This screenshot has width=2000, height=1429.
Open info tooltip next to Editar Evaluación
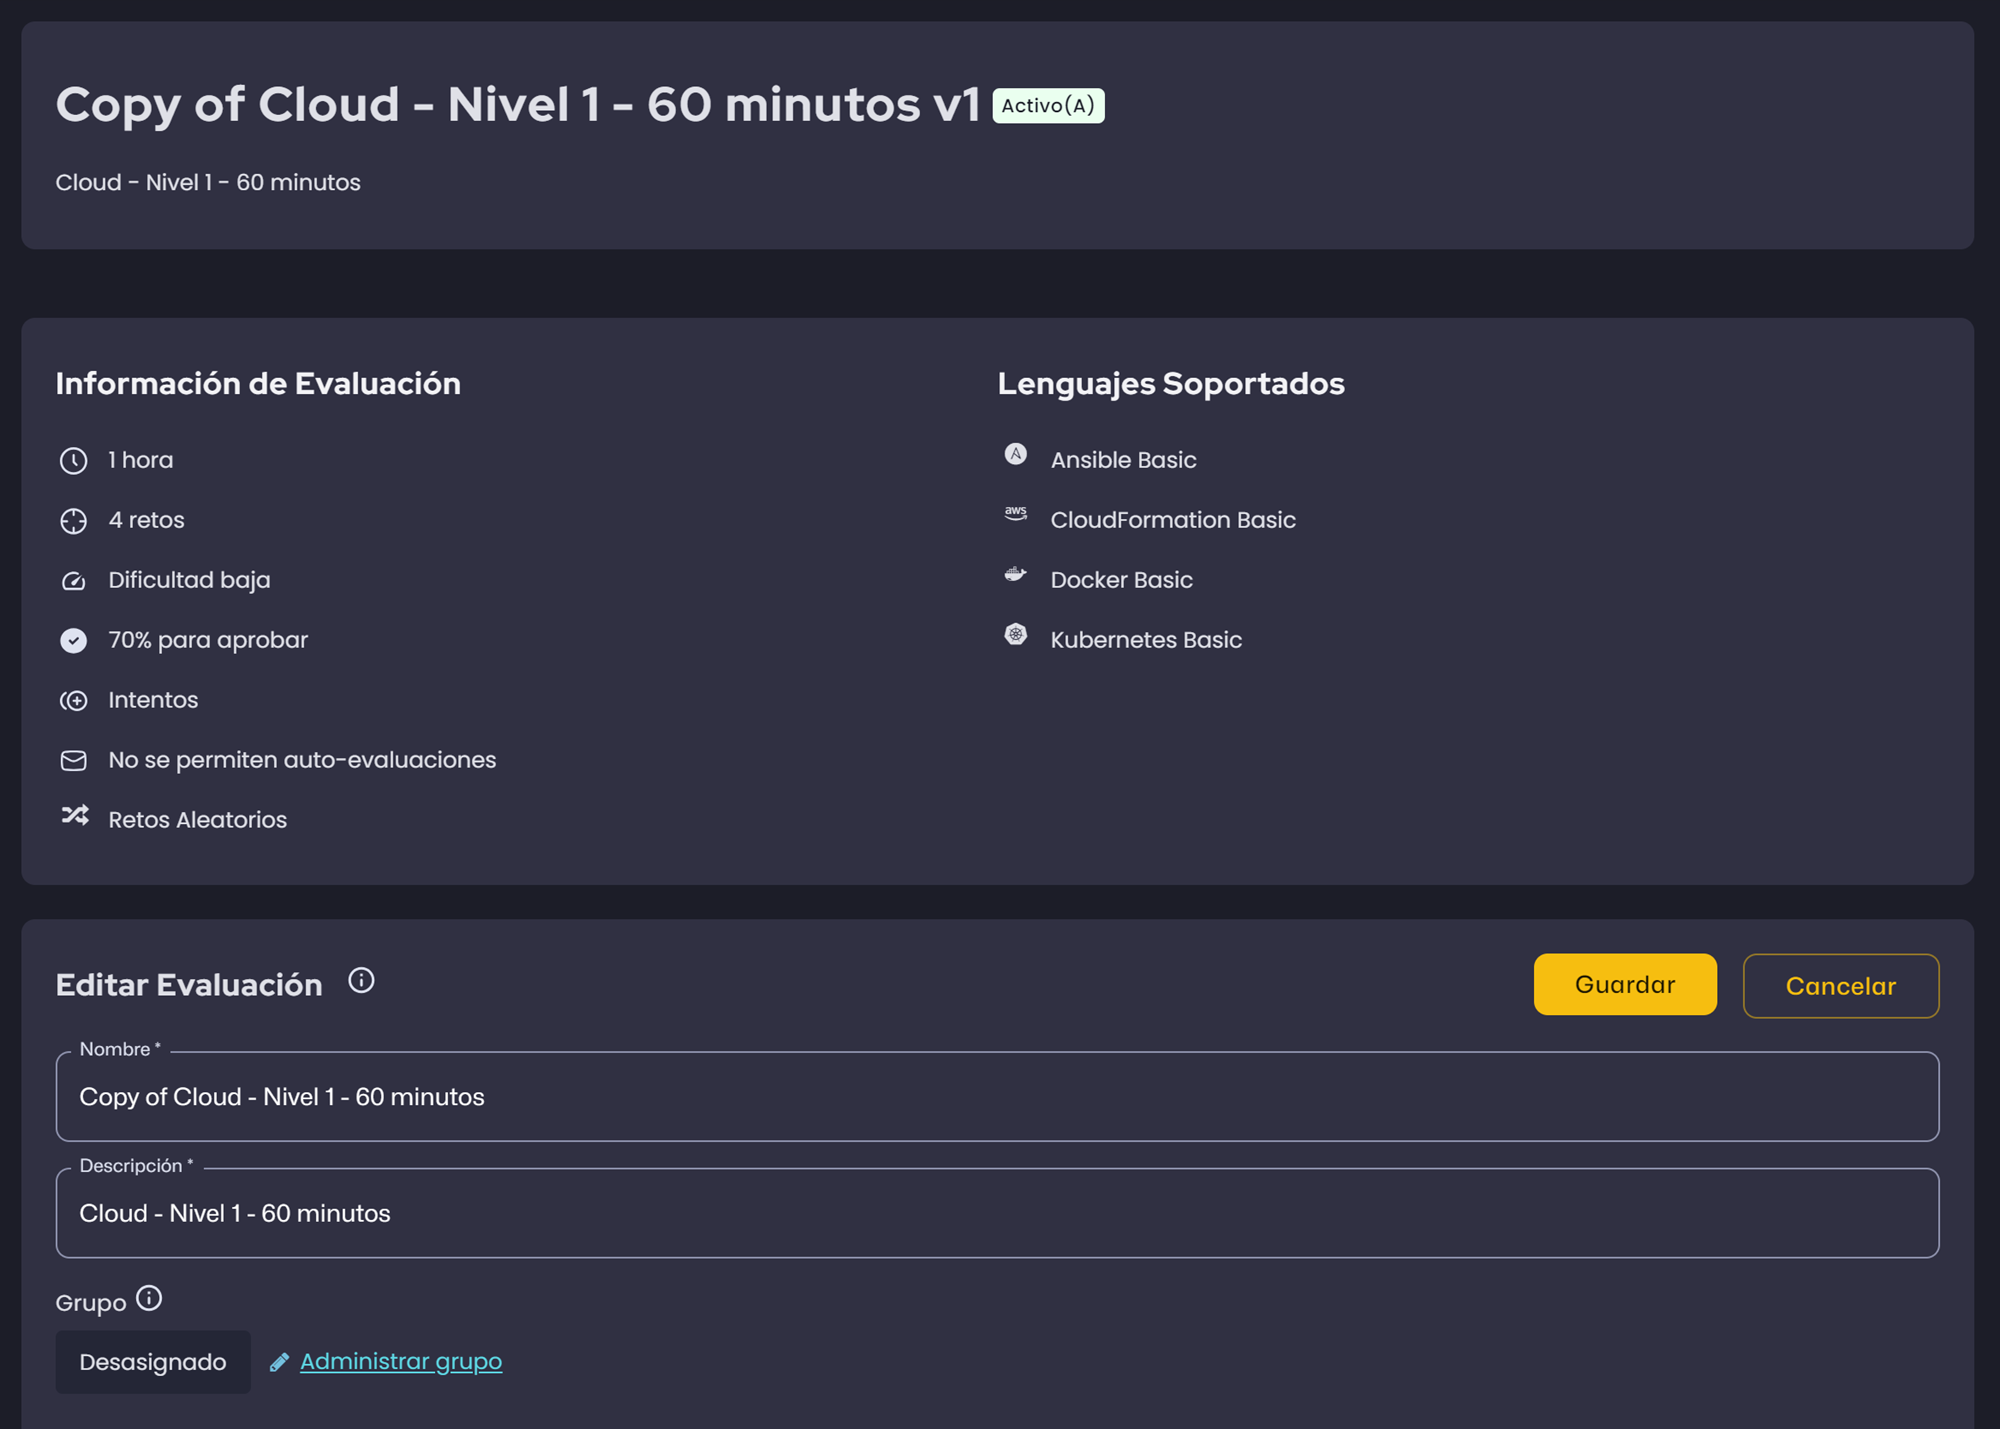(361, 981)
